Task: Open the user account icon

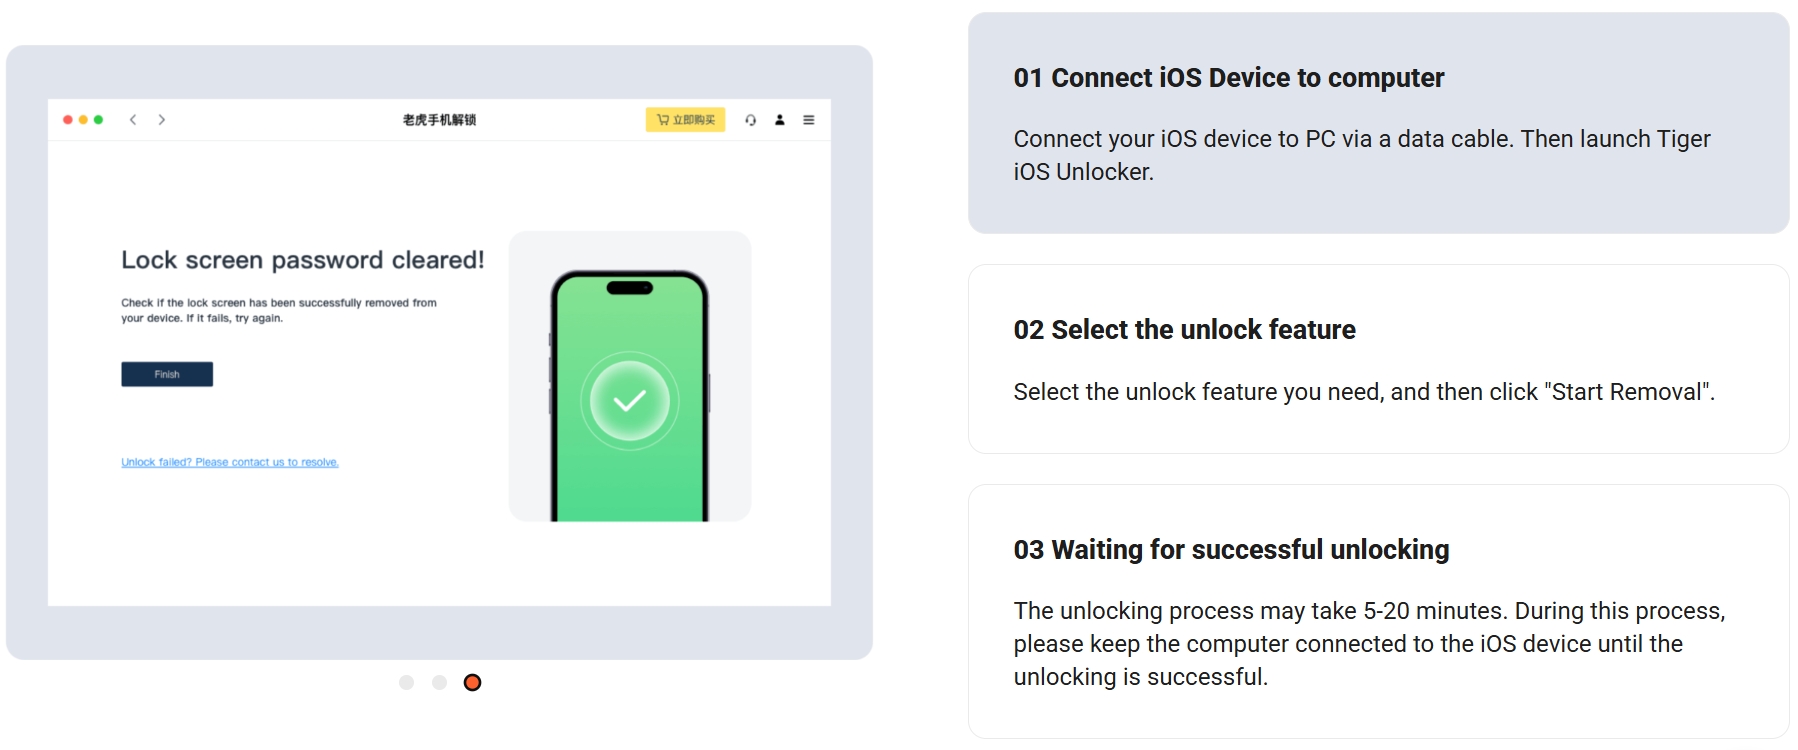Action: click(x=780, y=120)
